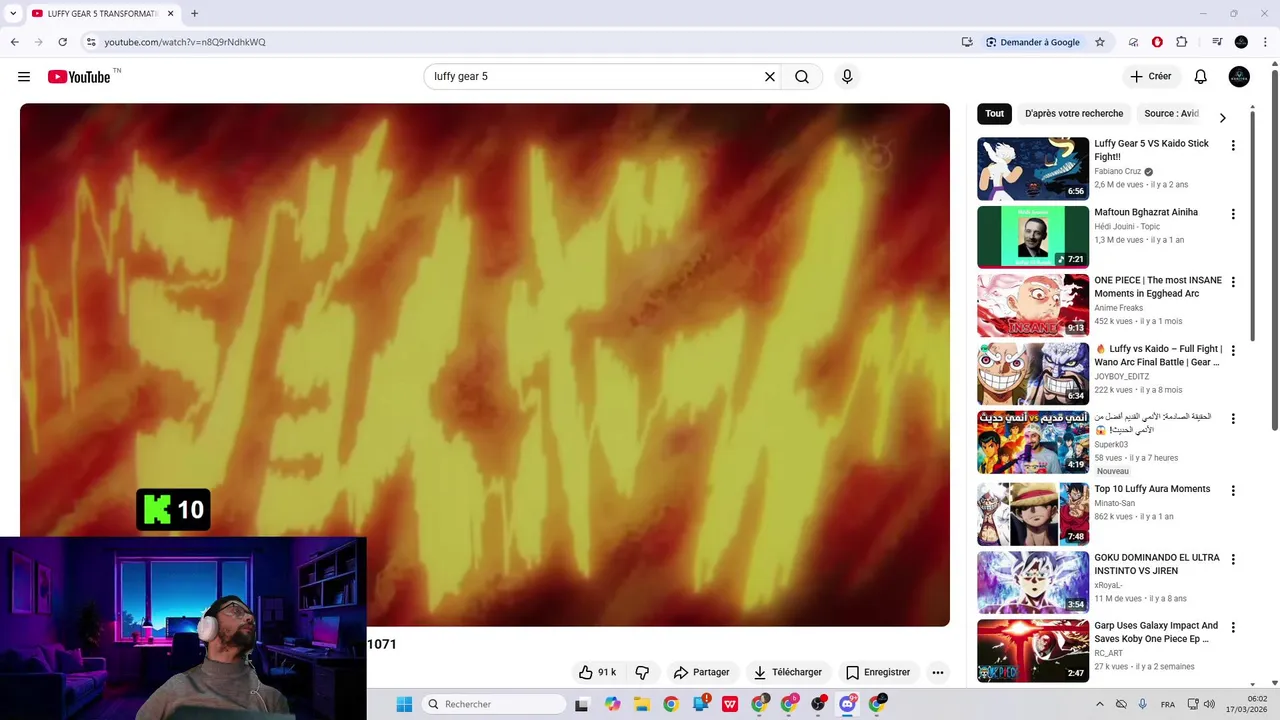
Task: Open options for Garp Uses Galaxy Impact video
Action: 1233,628
